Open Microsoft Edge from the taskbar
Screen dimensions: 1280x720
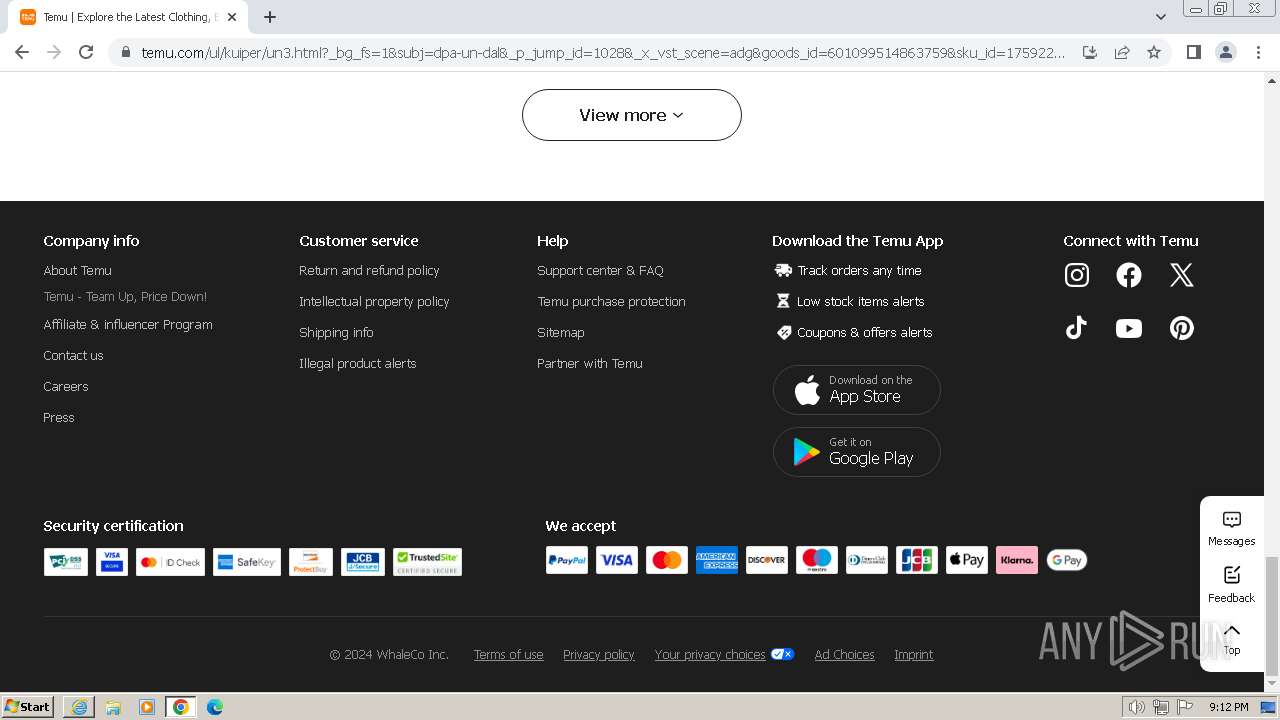pyautogui.click(x=214, y=707)
